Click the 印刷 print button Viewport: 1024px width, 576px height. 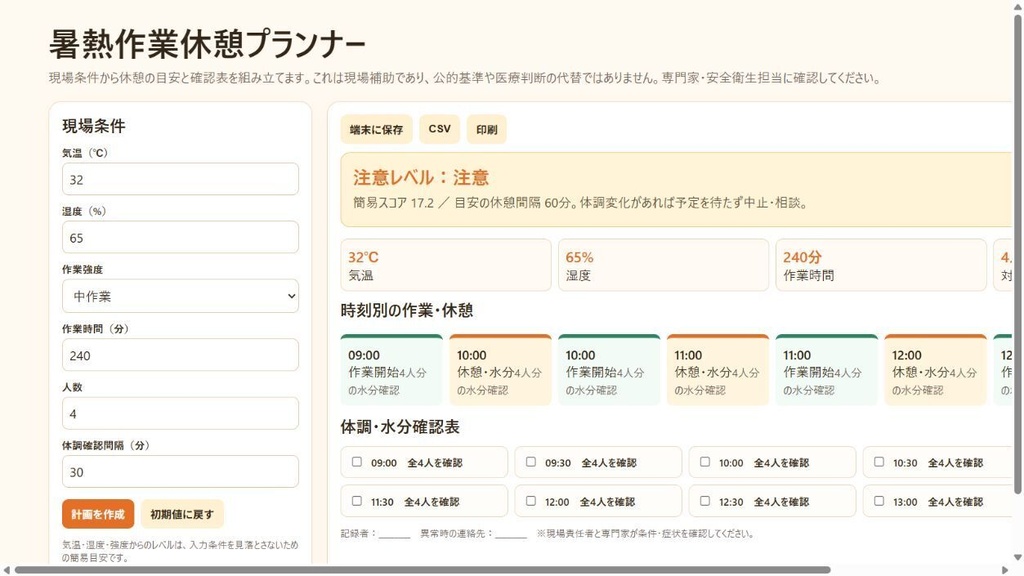point(487,129)
